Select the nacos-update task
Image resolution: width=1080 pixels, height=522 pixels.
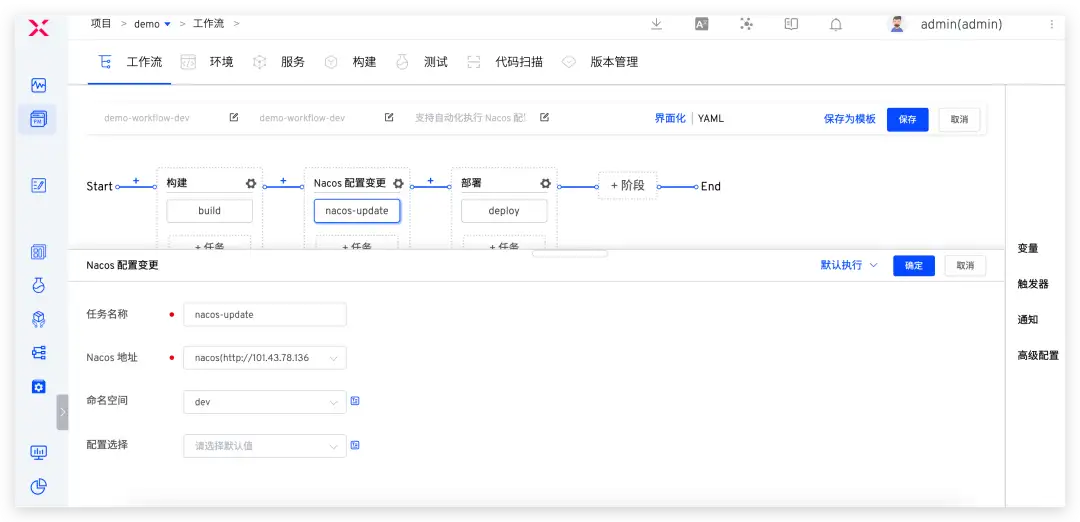pos(357,211)
